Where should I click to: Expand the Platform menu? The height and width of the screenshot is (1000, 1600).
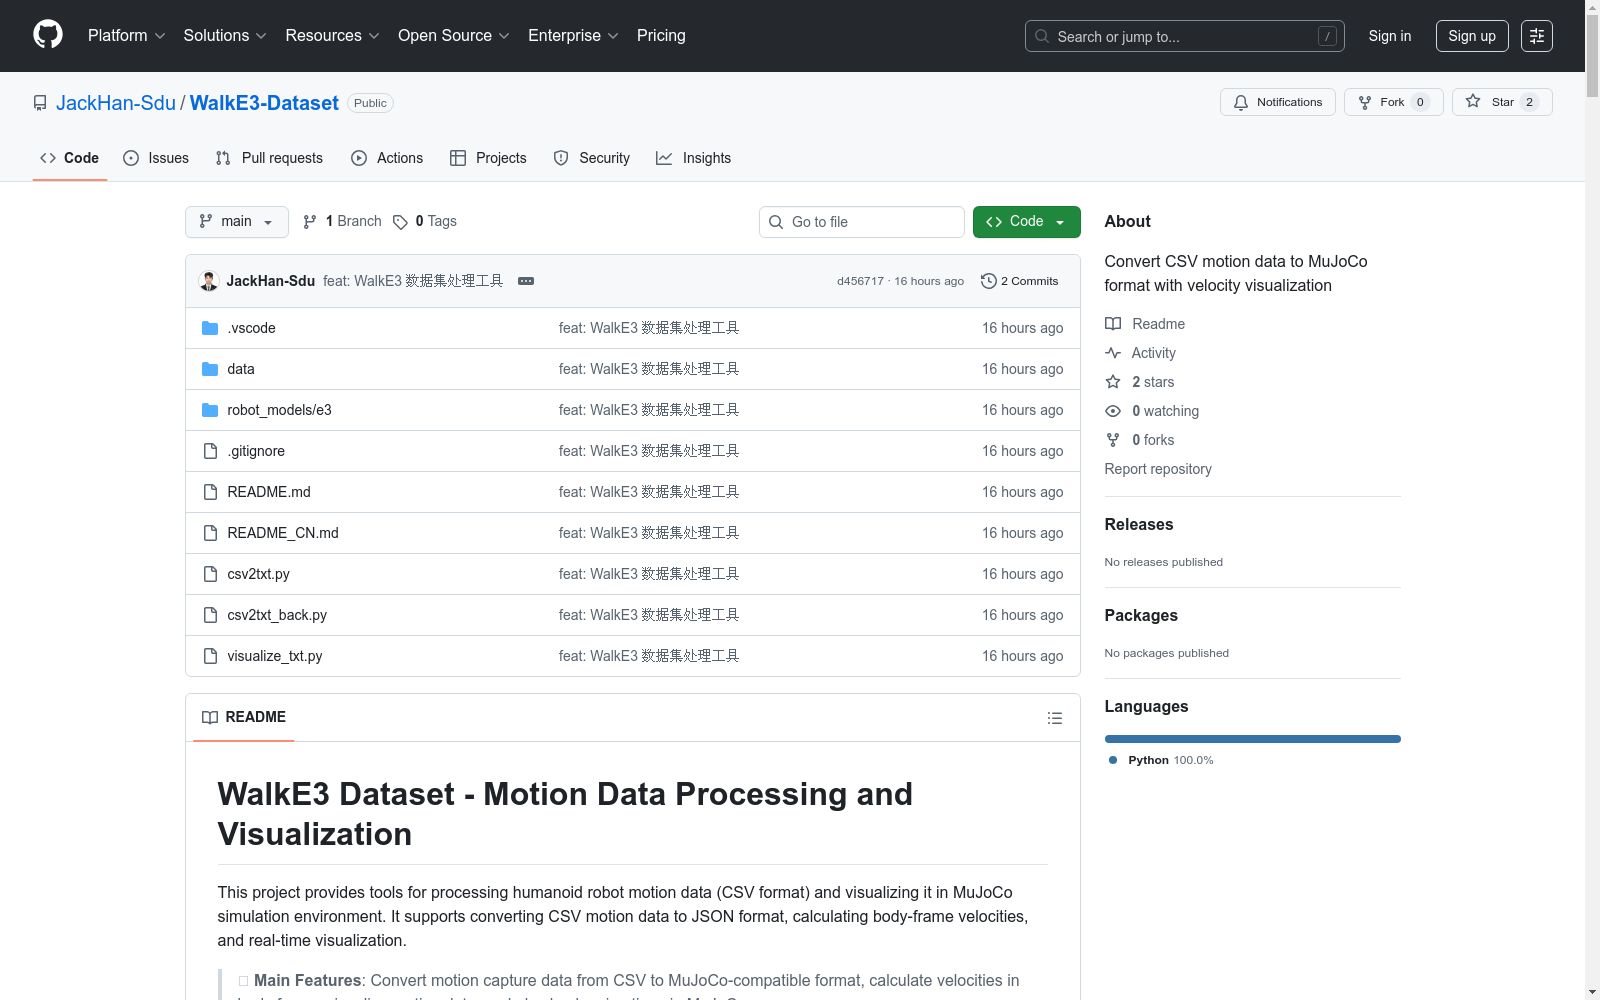(x=127, y=36)
